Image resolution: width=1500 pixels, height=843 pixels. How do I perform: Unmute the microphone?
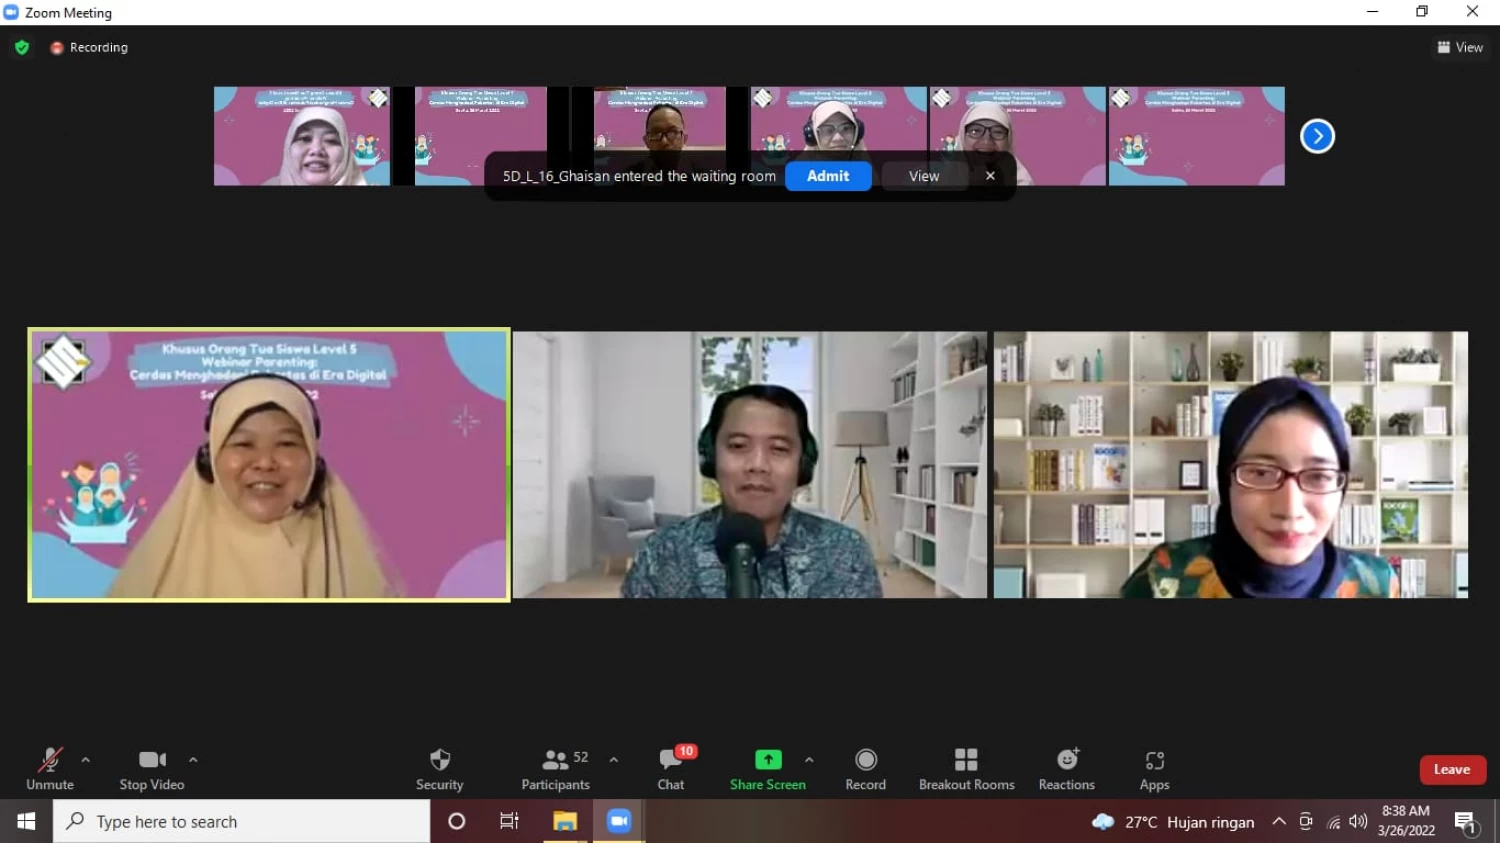point(50,769)
